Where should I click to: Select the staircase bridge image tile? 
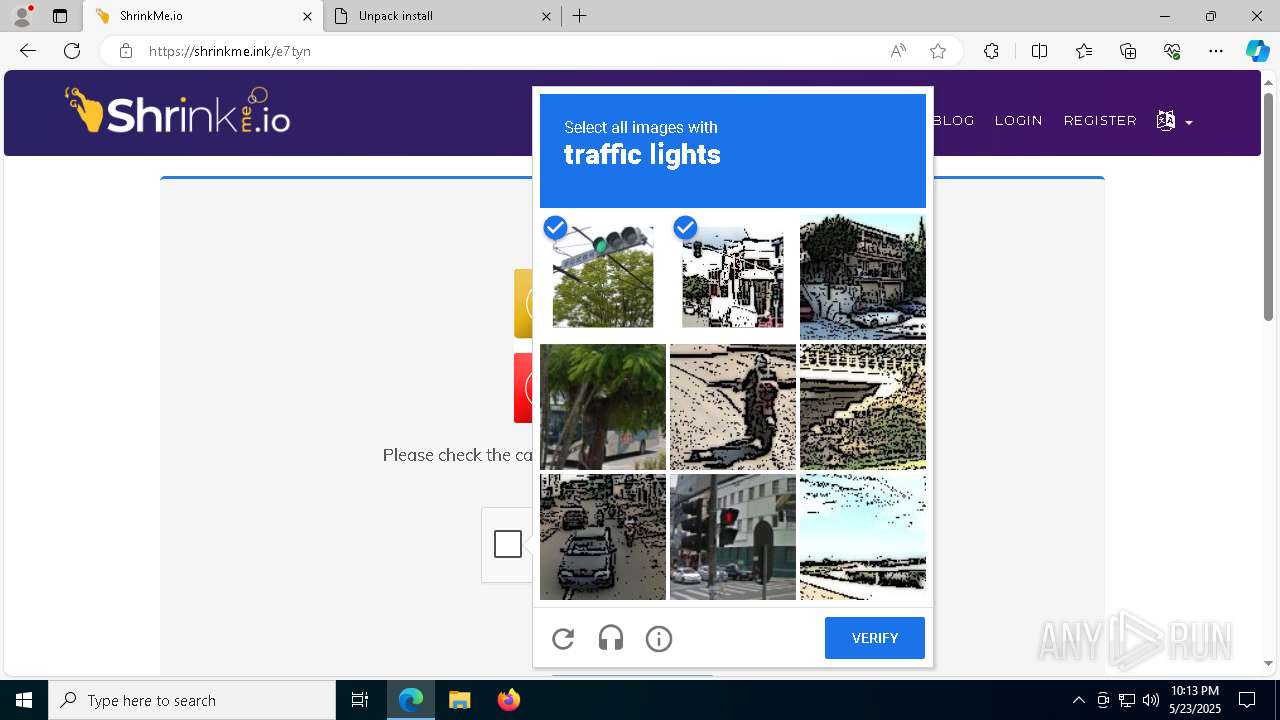point(863,407)
